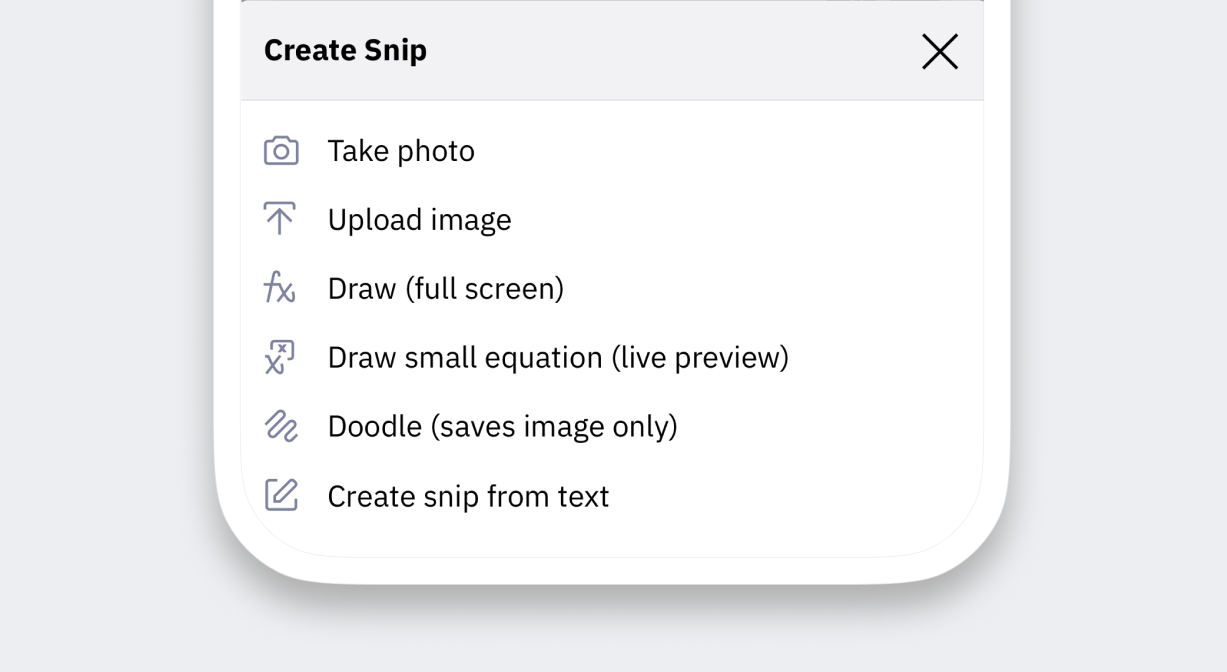Open Draw (full screen) mode

(446, 288)
